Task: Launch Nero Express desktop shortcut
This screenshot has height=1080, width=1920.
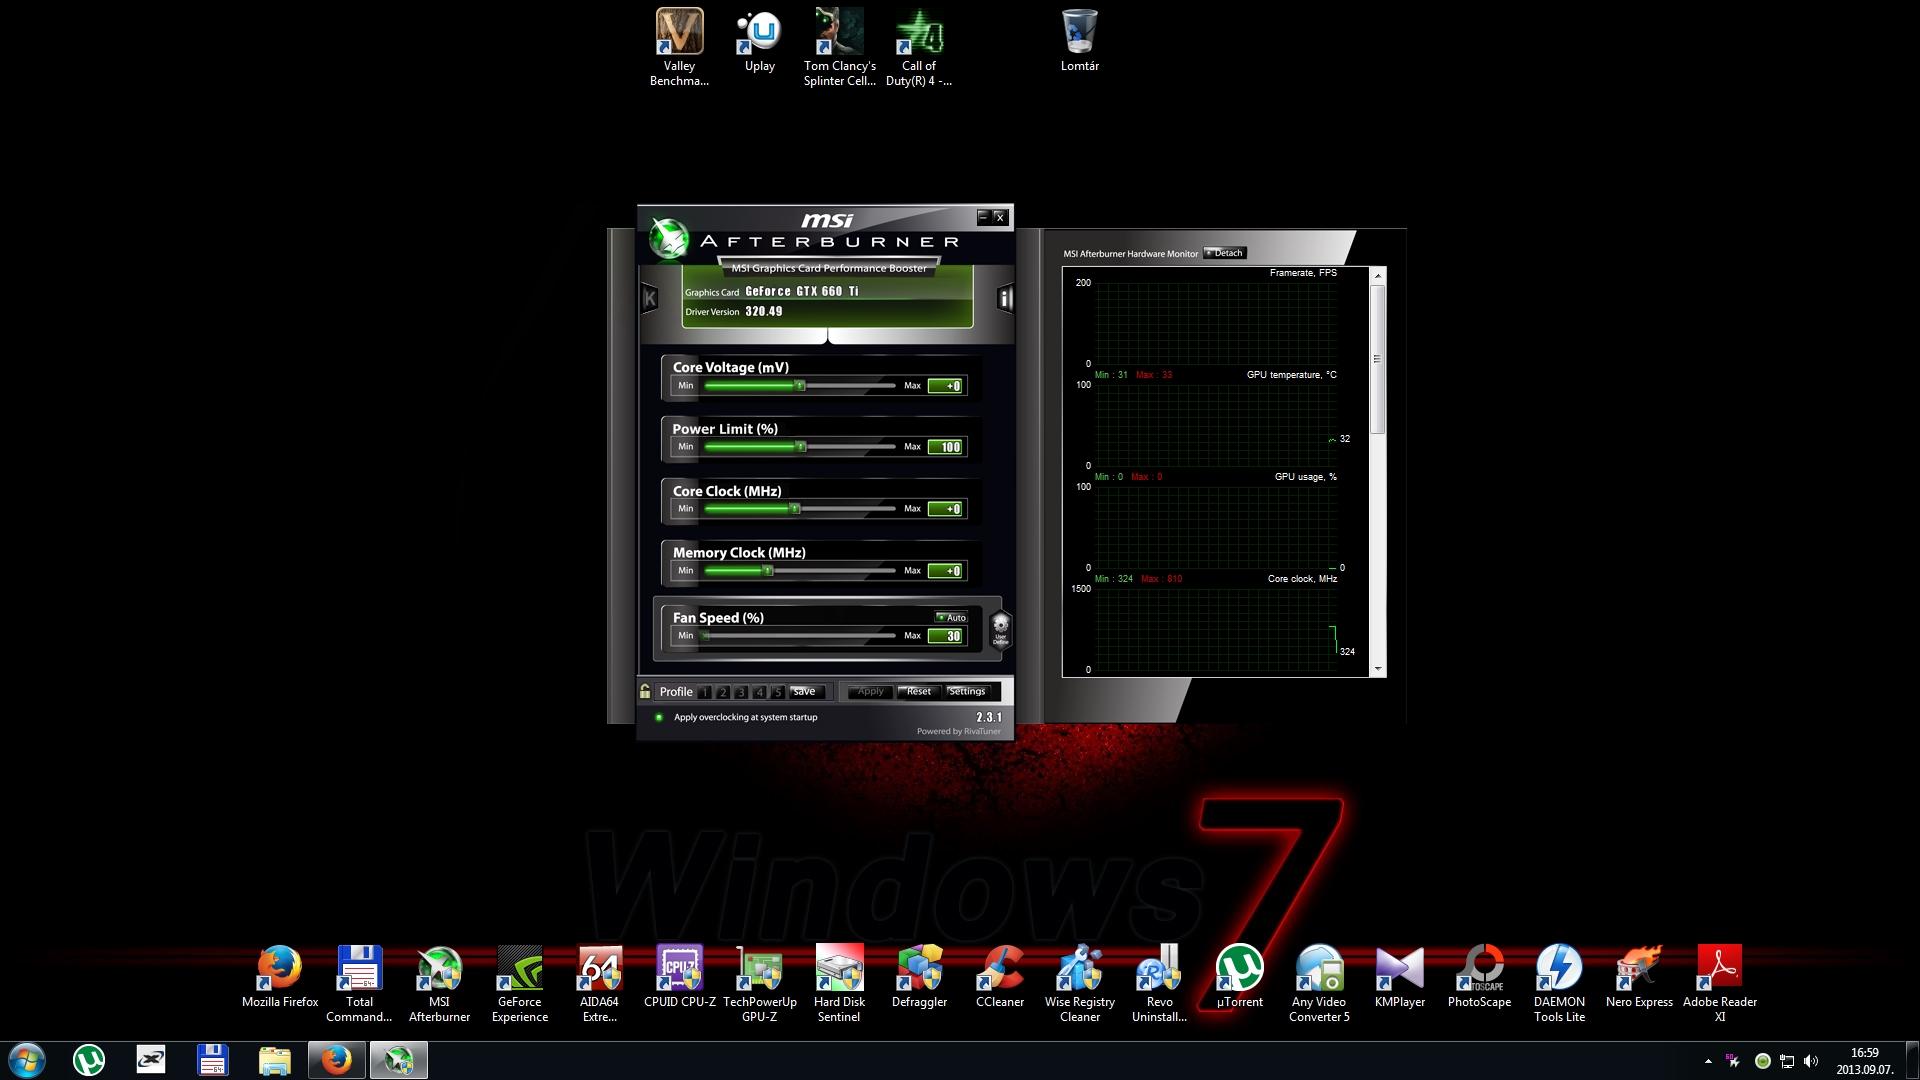Action: pyautogui.click(x=1639, y=977)
